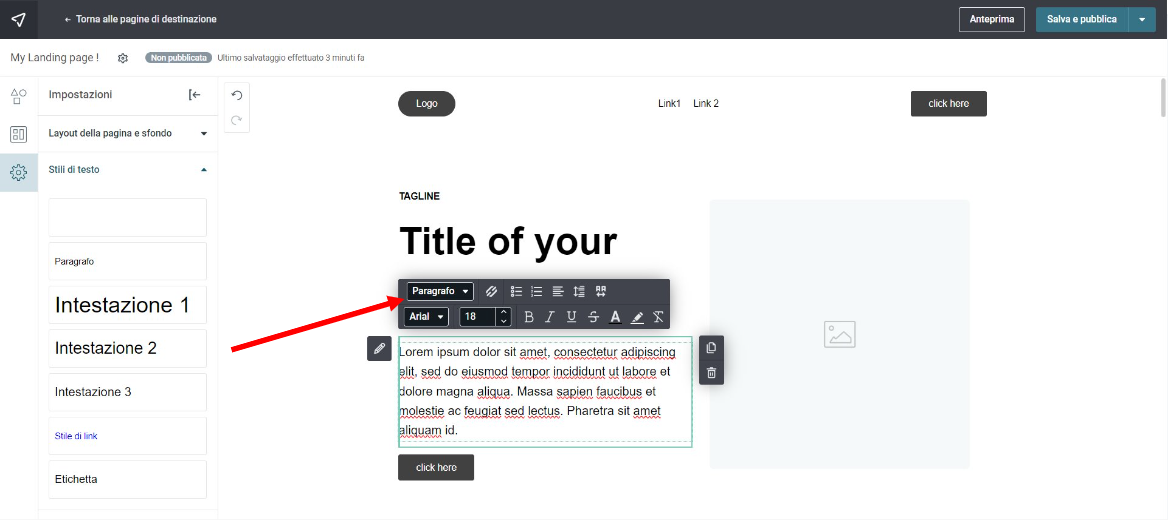Go back via Torna alle pagine di destinazione
This screenshot has width=1168, height=524.
(141, 19)
